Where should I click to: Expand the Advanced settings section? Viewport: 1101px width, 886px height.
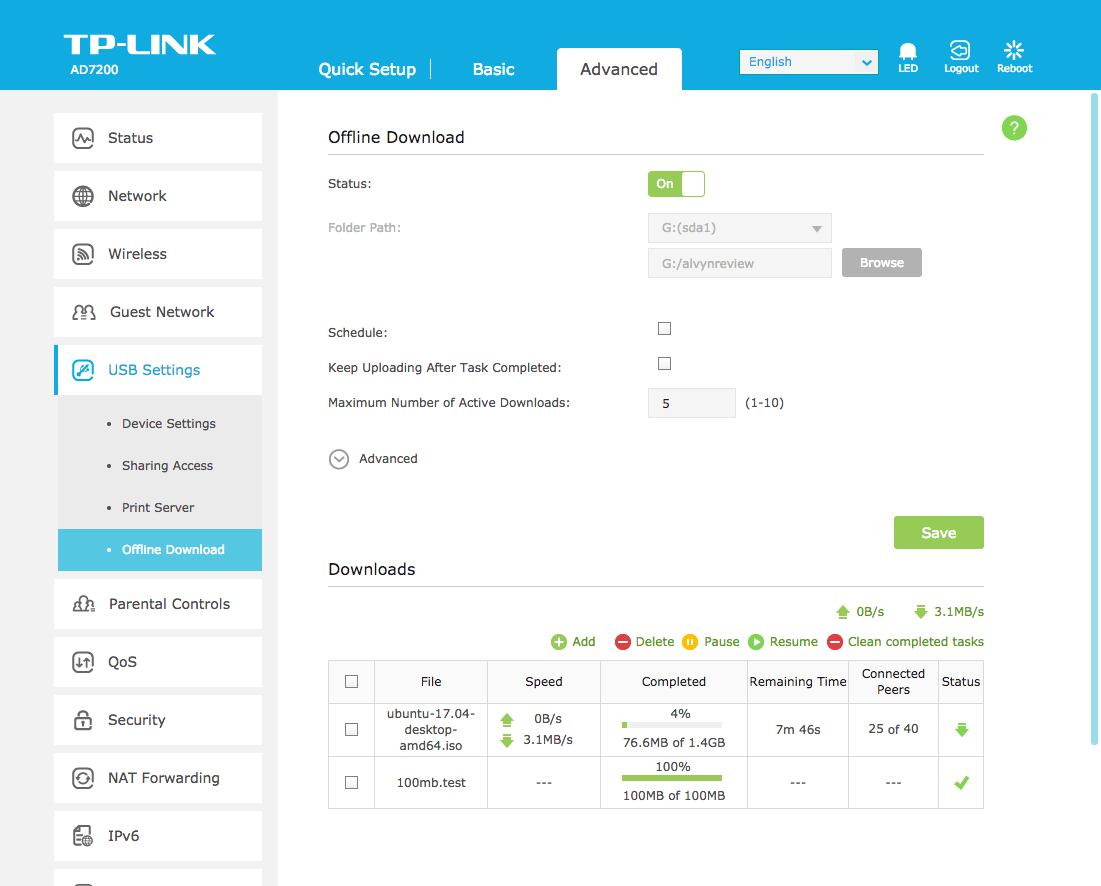point(340,459)
